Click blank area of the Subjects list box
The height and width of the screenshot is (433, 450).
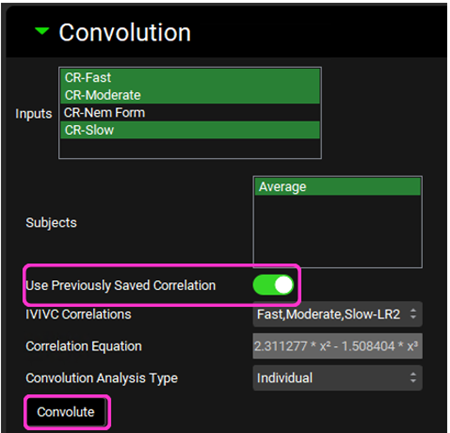338,231
